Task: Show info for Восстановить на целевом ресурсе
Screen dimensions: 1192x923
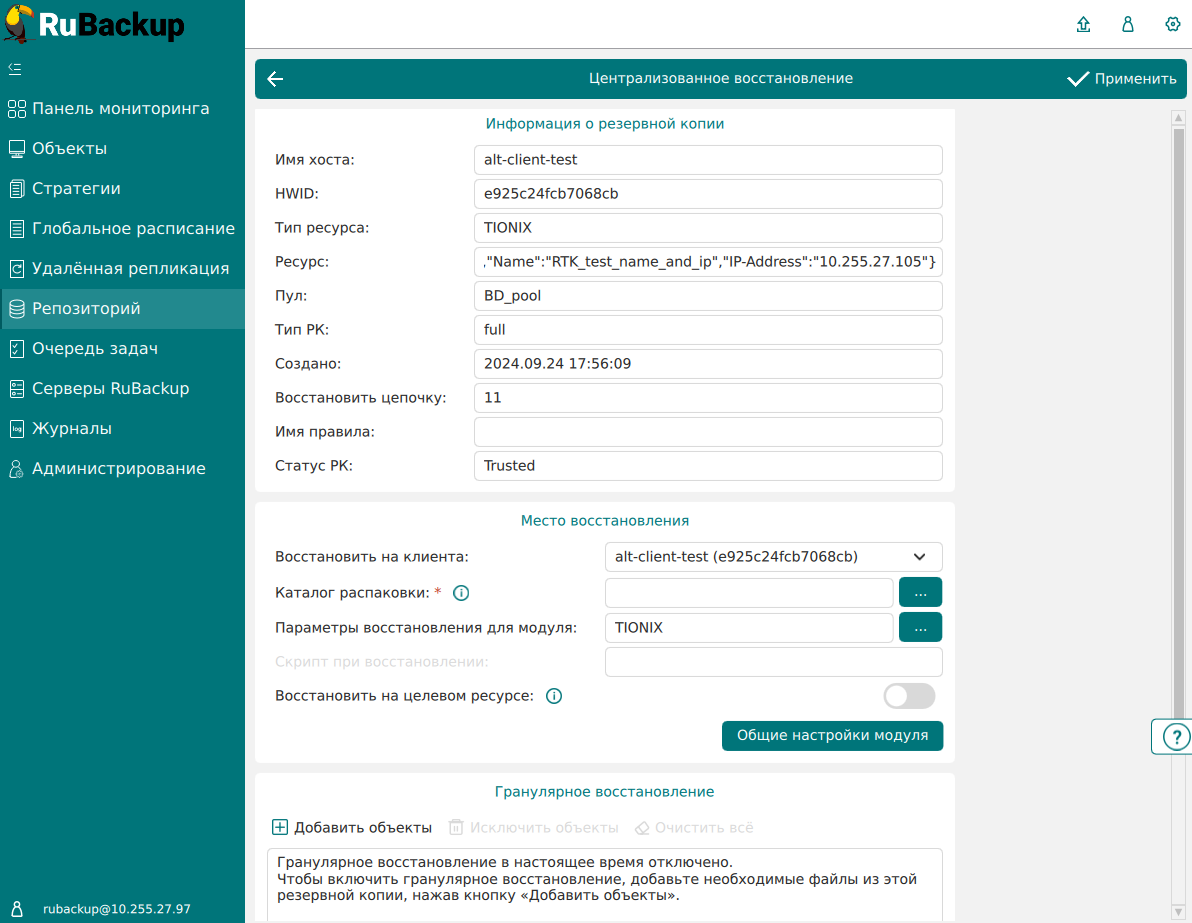Action: 554,696
